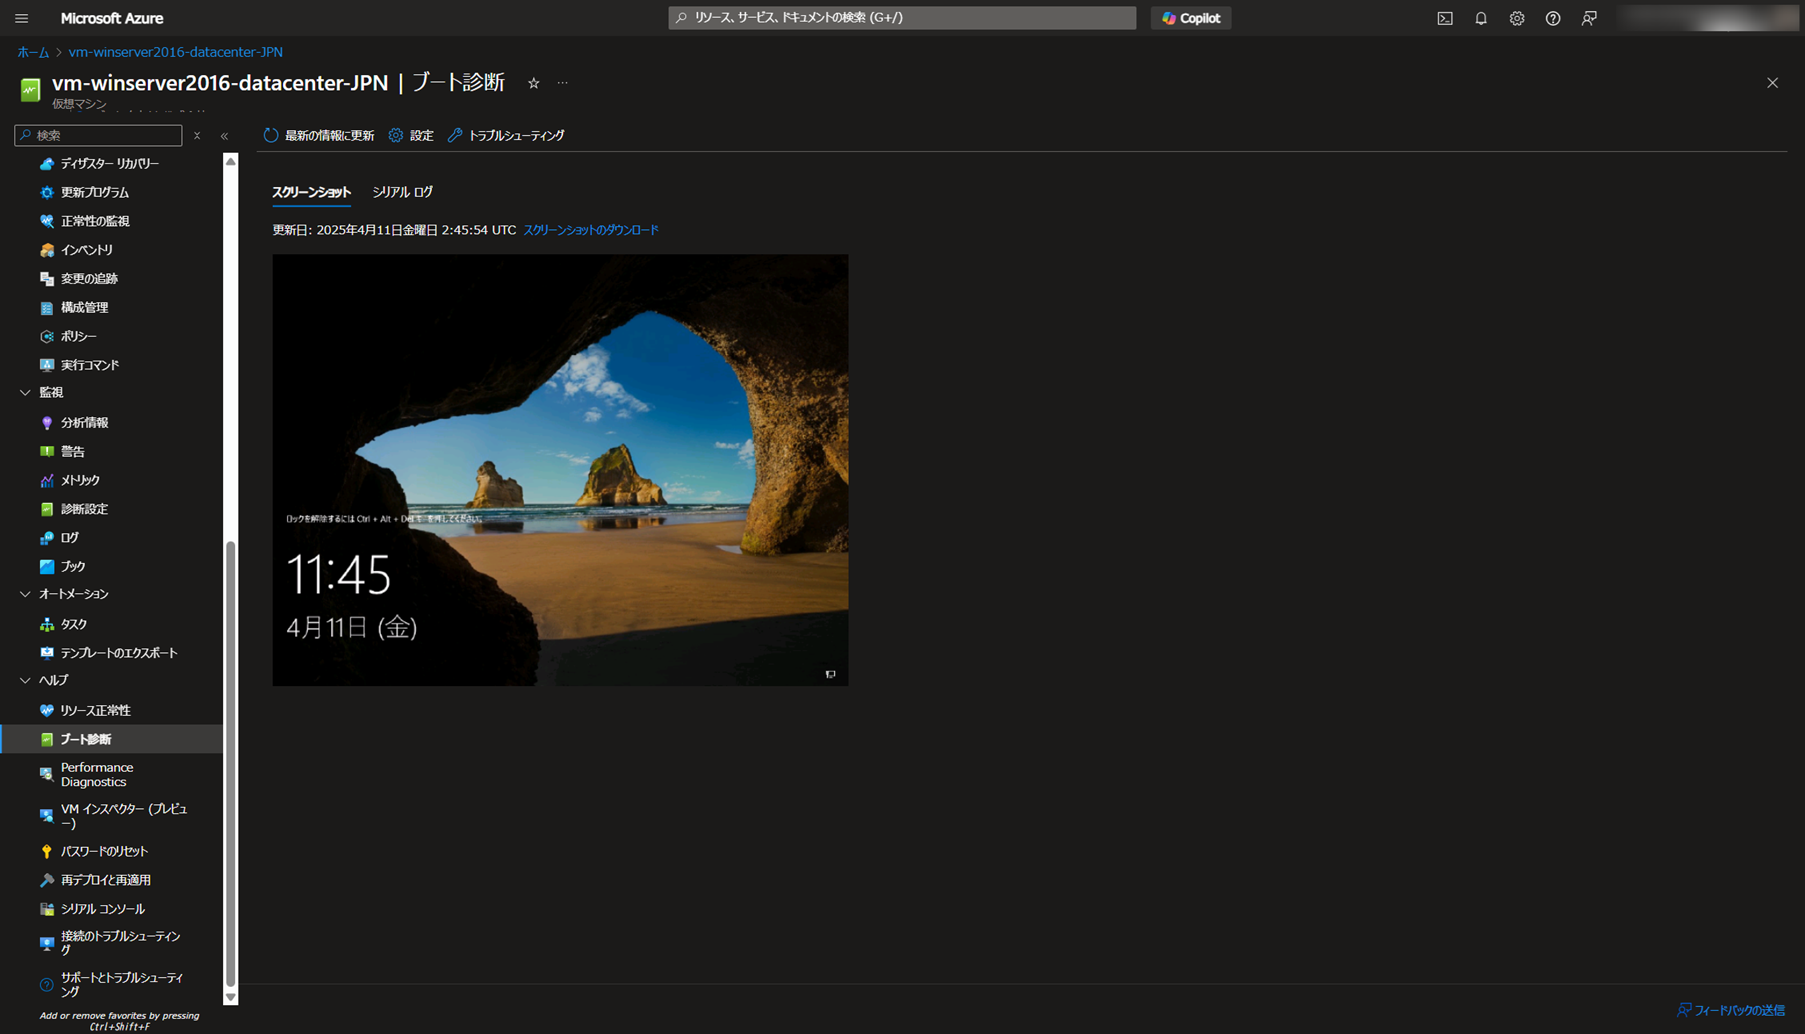
Task: Open the hamburger portal menu
Action: click(22, 18)
